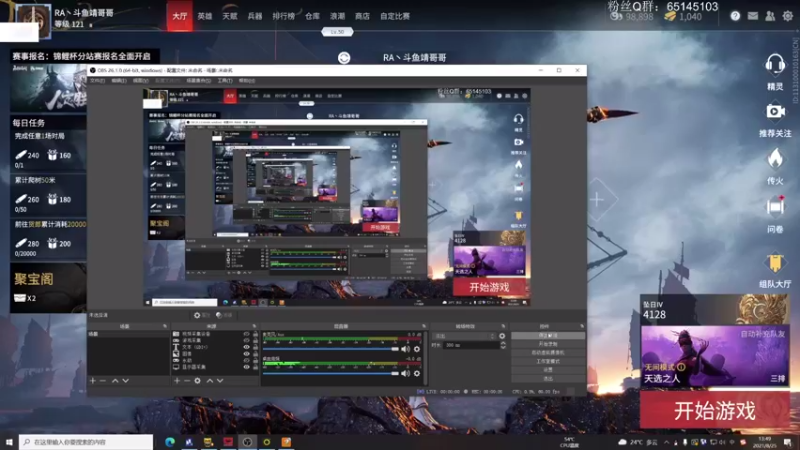This screenshot has width=800, height=450.
Task: Open 天选之人 mode card
Action: click(714, 356)
